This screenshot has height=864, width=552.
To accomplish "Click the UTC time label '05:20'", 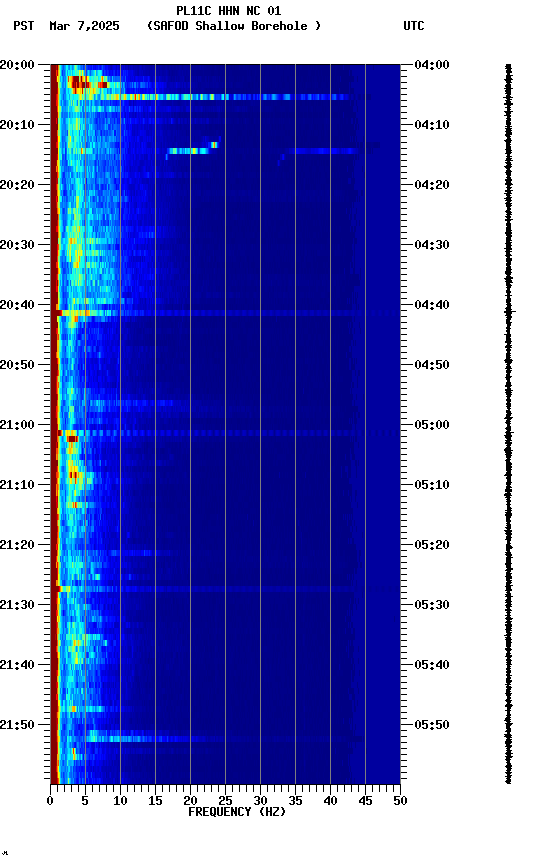I will point(432,545).
